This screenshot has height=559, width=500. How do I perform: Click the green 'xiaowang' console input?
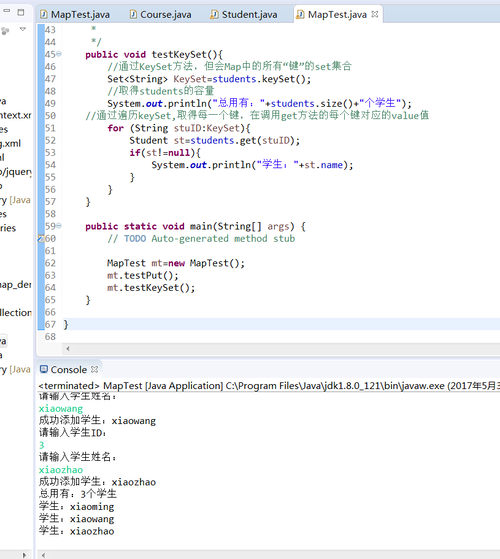(x=61, y=409)
